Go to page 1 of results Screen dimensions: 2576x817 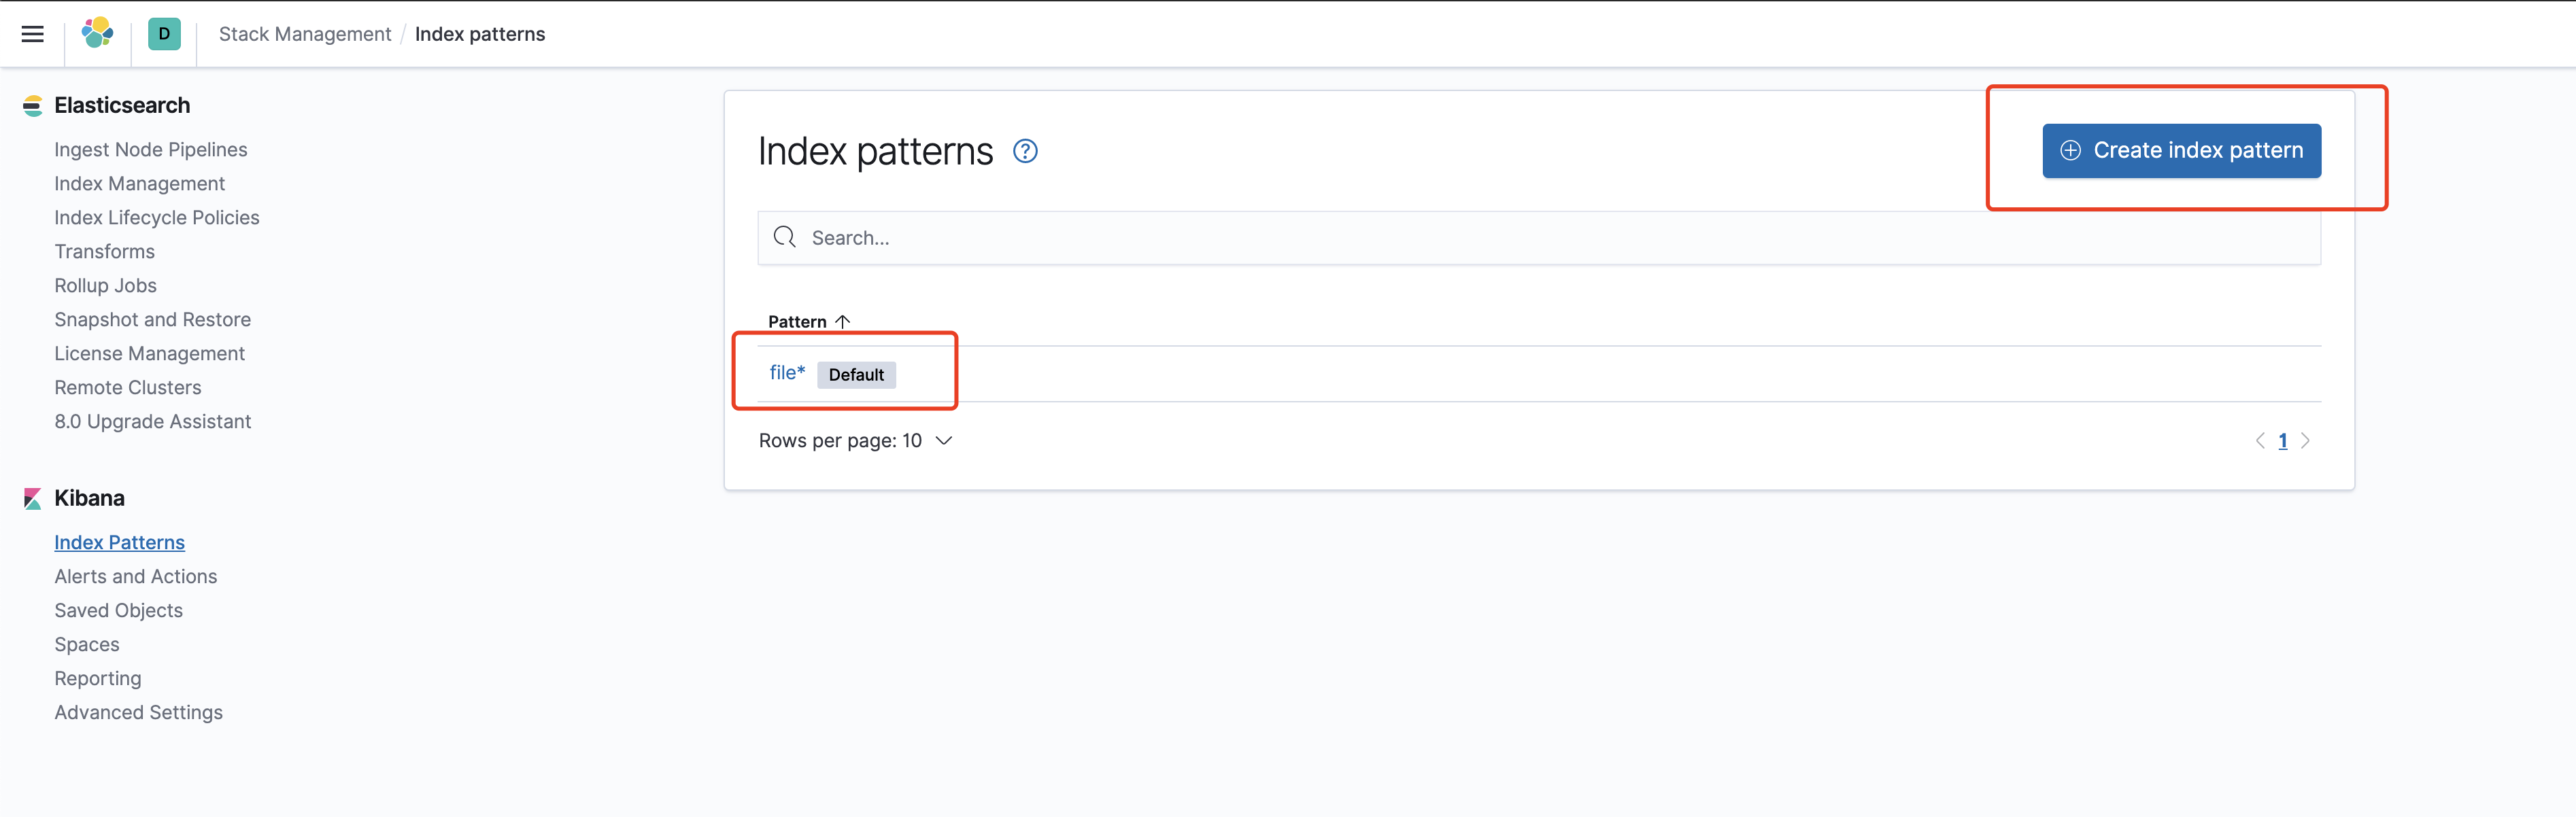coord(2283,441)
